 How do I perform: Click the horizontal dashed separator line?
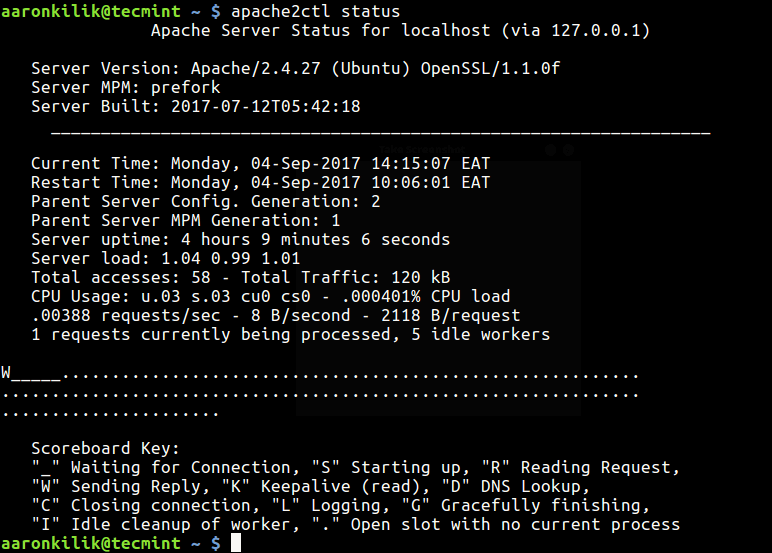click(x=380, y=133)
